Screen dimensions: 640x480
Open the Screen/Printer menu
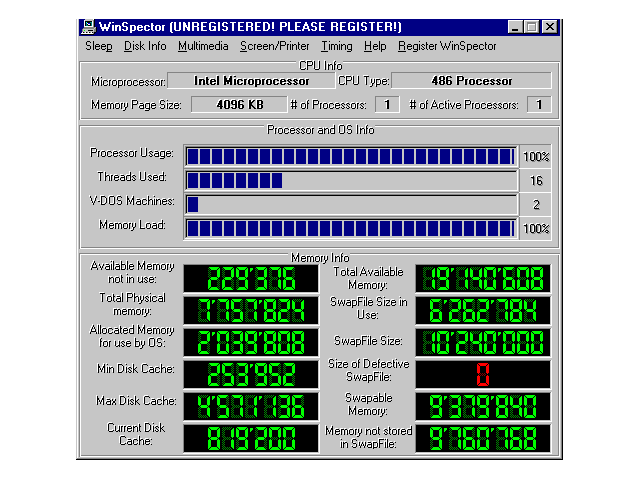click(275, 46)
